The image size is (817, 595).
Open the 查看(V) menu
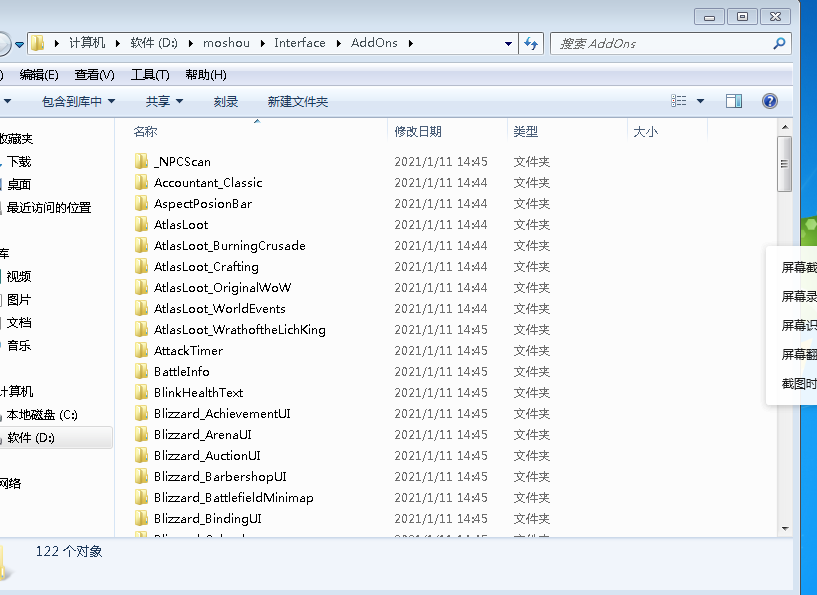pyautogui.click(x=94, y=75)
